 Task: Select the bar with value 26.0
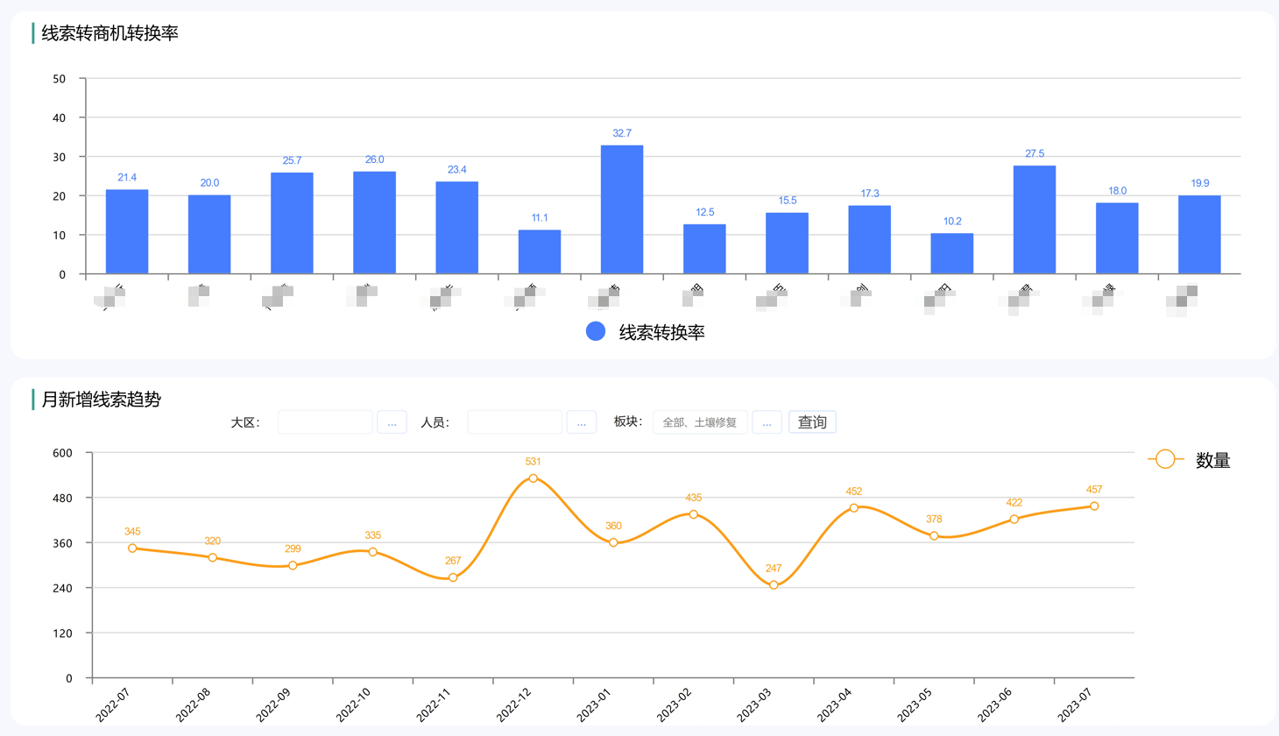tap(374, 223)
